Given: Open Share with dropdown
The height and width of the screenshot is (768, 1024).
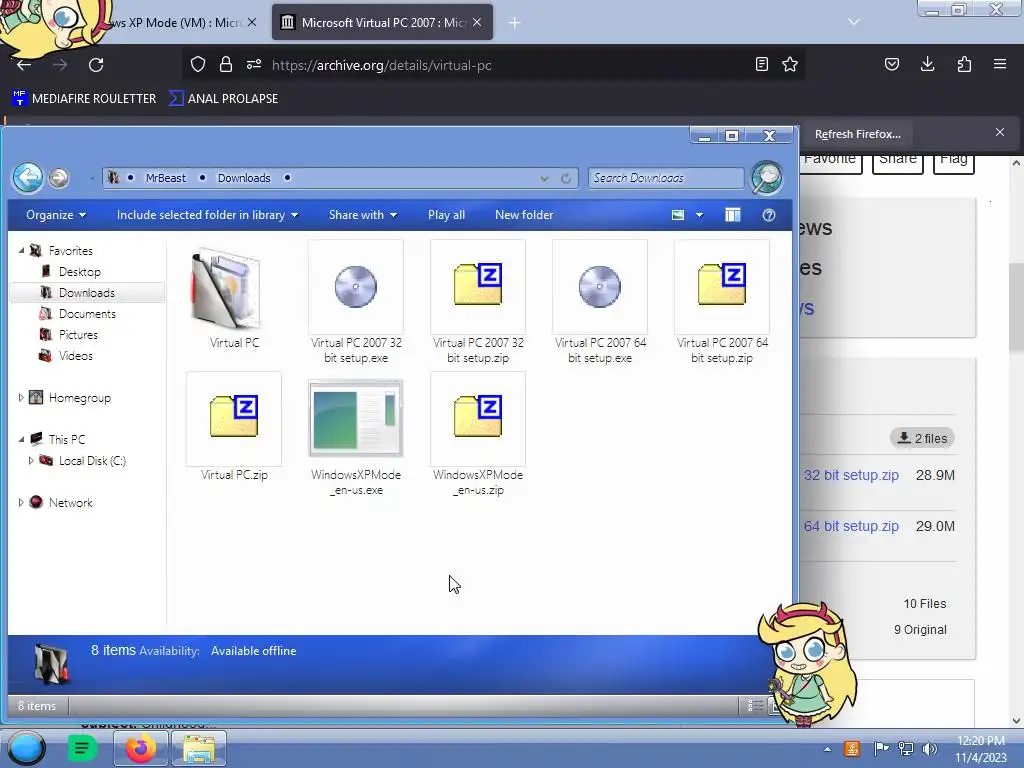Looking at the screenshot, I should pyautogui.click(x=363, y=215).
